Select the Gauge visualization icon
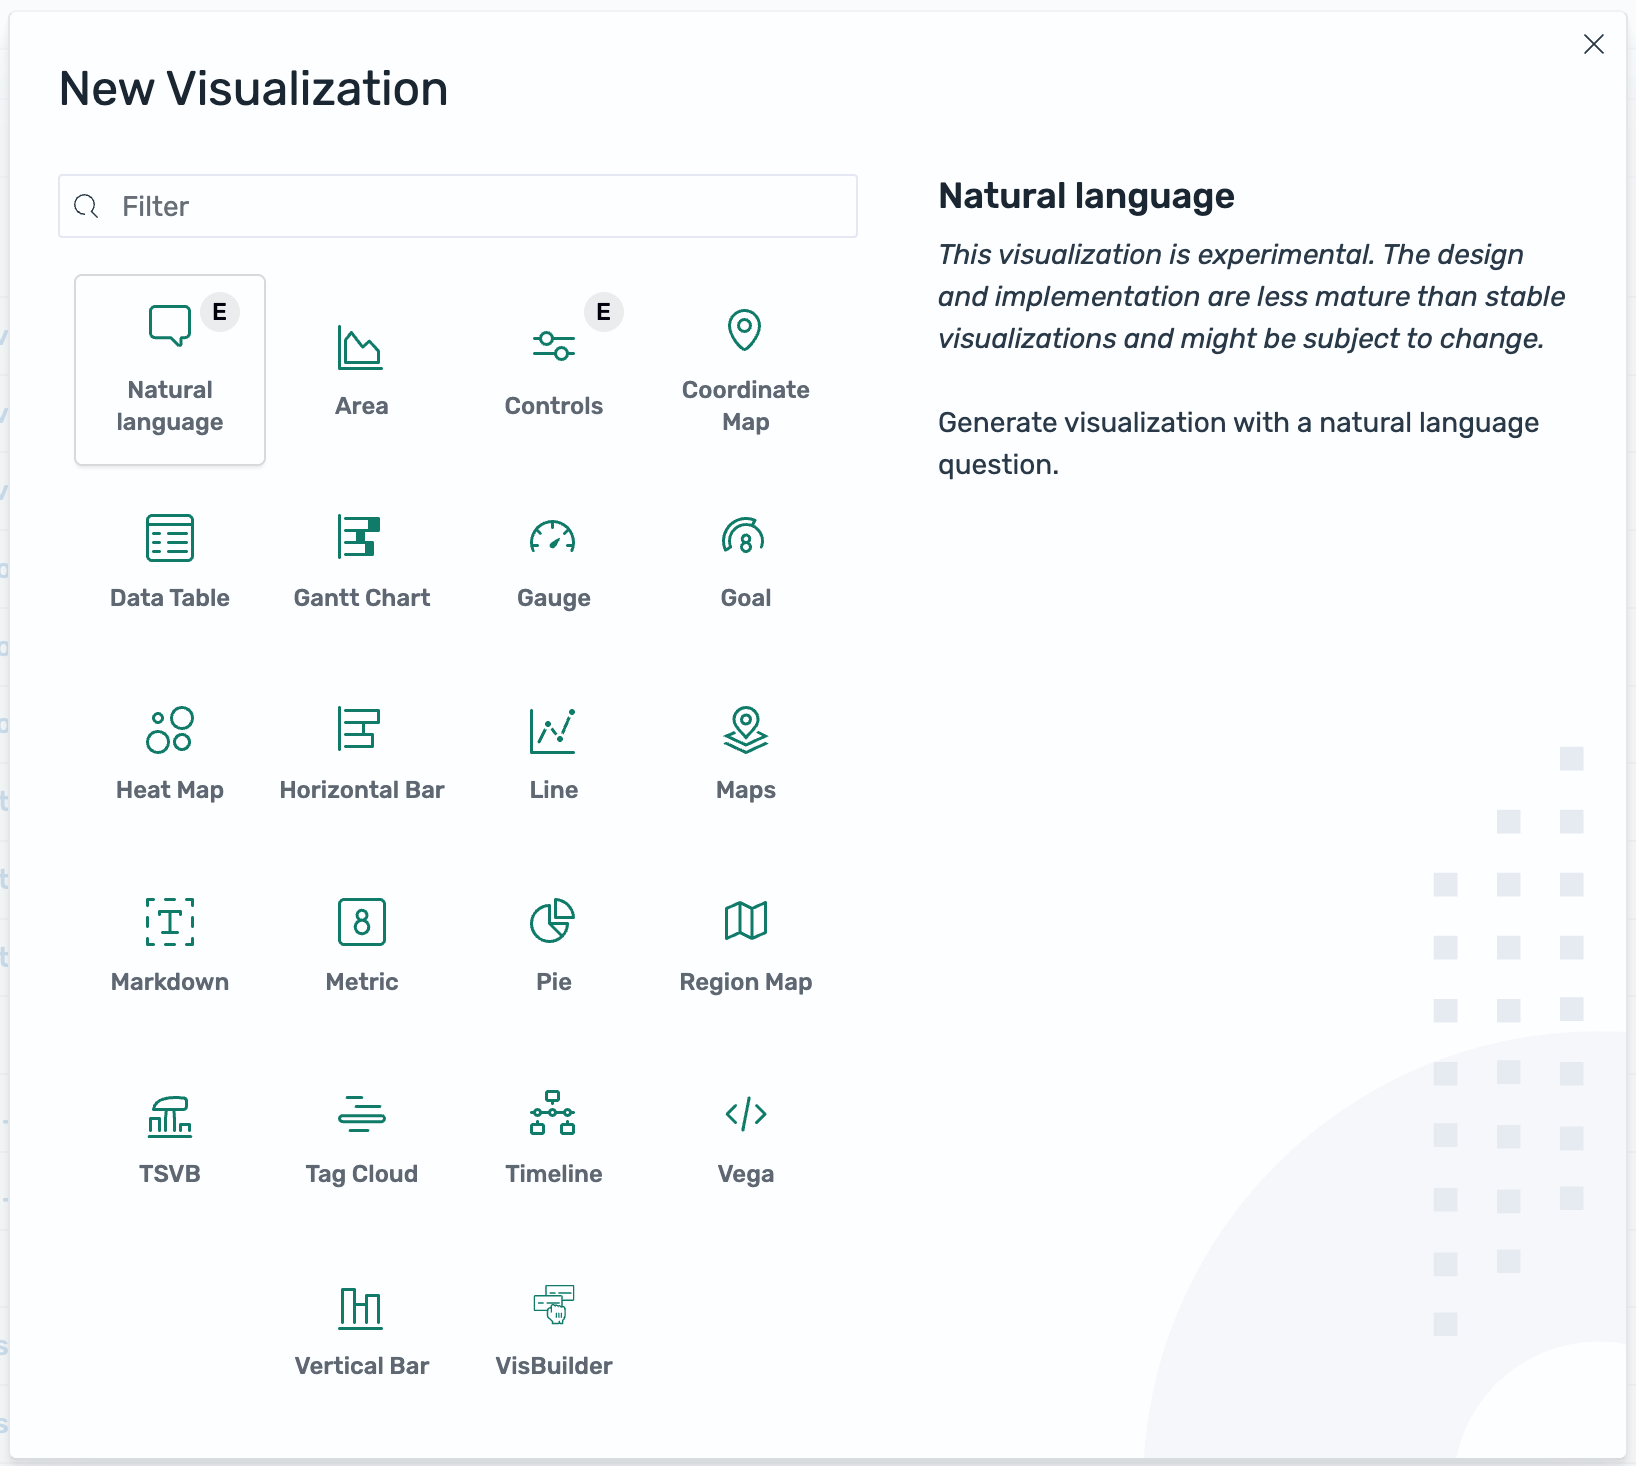The image size is (1636, 1466). 553,560
